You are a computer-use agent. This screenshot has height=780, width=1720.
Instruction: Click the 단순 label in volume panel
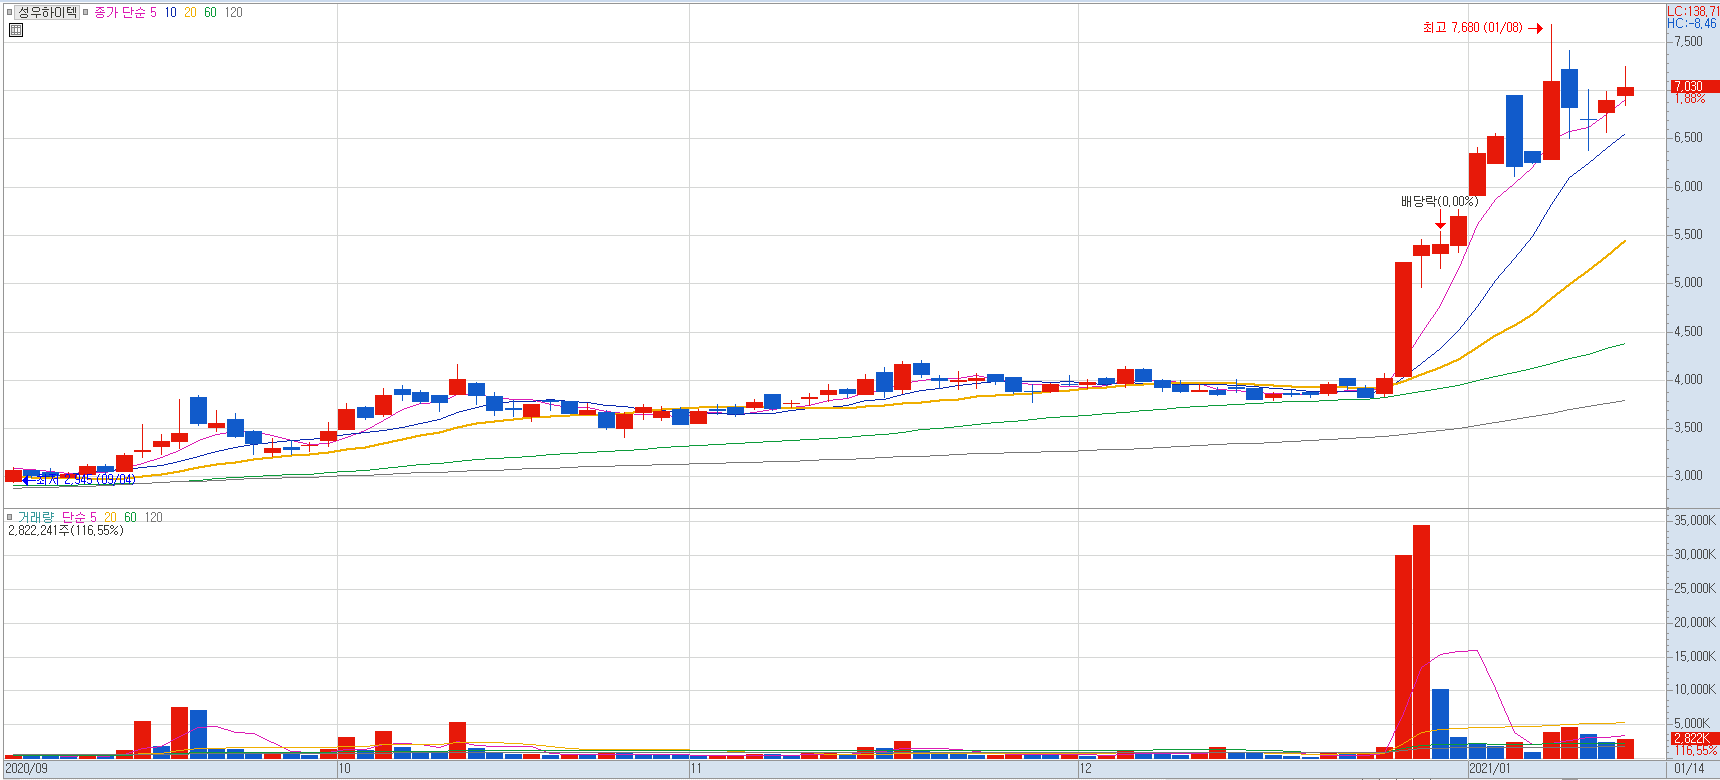click(x=73, y=517)
